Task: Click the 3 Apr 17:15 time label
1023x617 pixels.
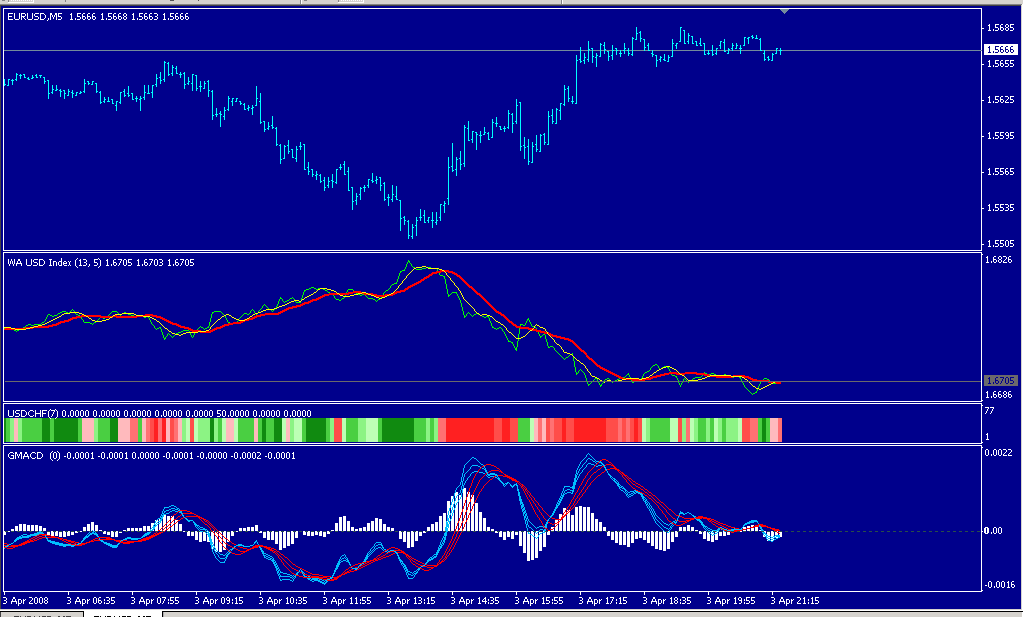Action: [x=603, y=600]
